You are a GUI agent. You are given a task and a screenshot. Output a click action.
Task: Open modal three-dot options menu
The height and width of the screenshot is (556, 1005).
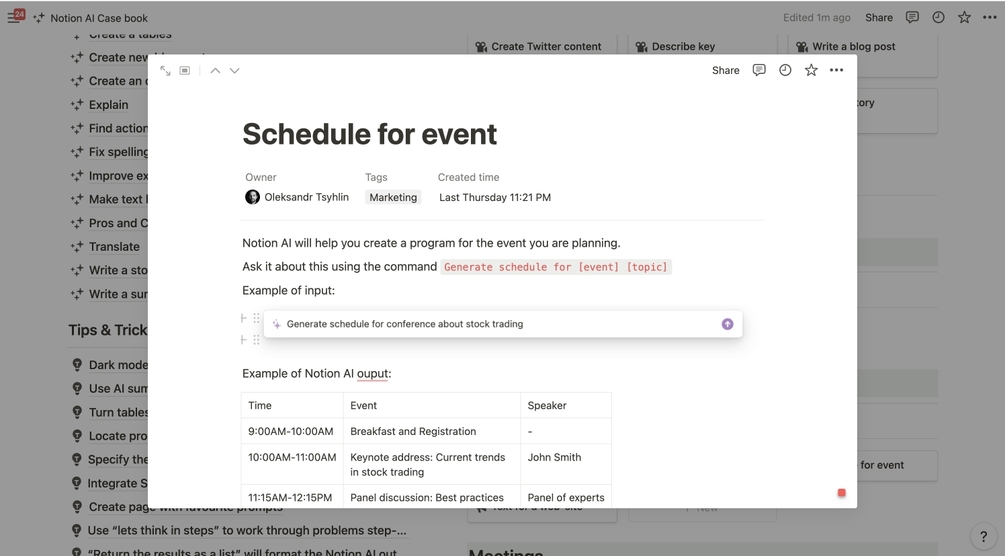click(836, 70)
